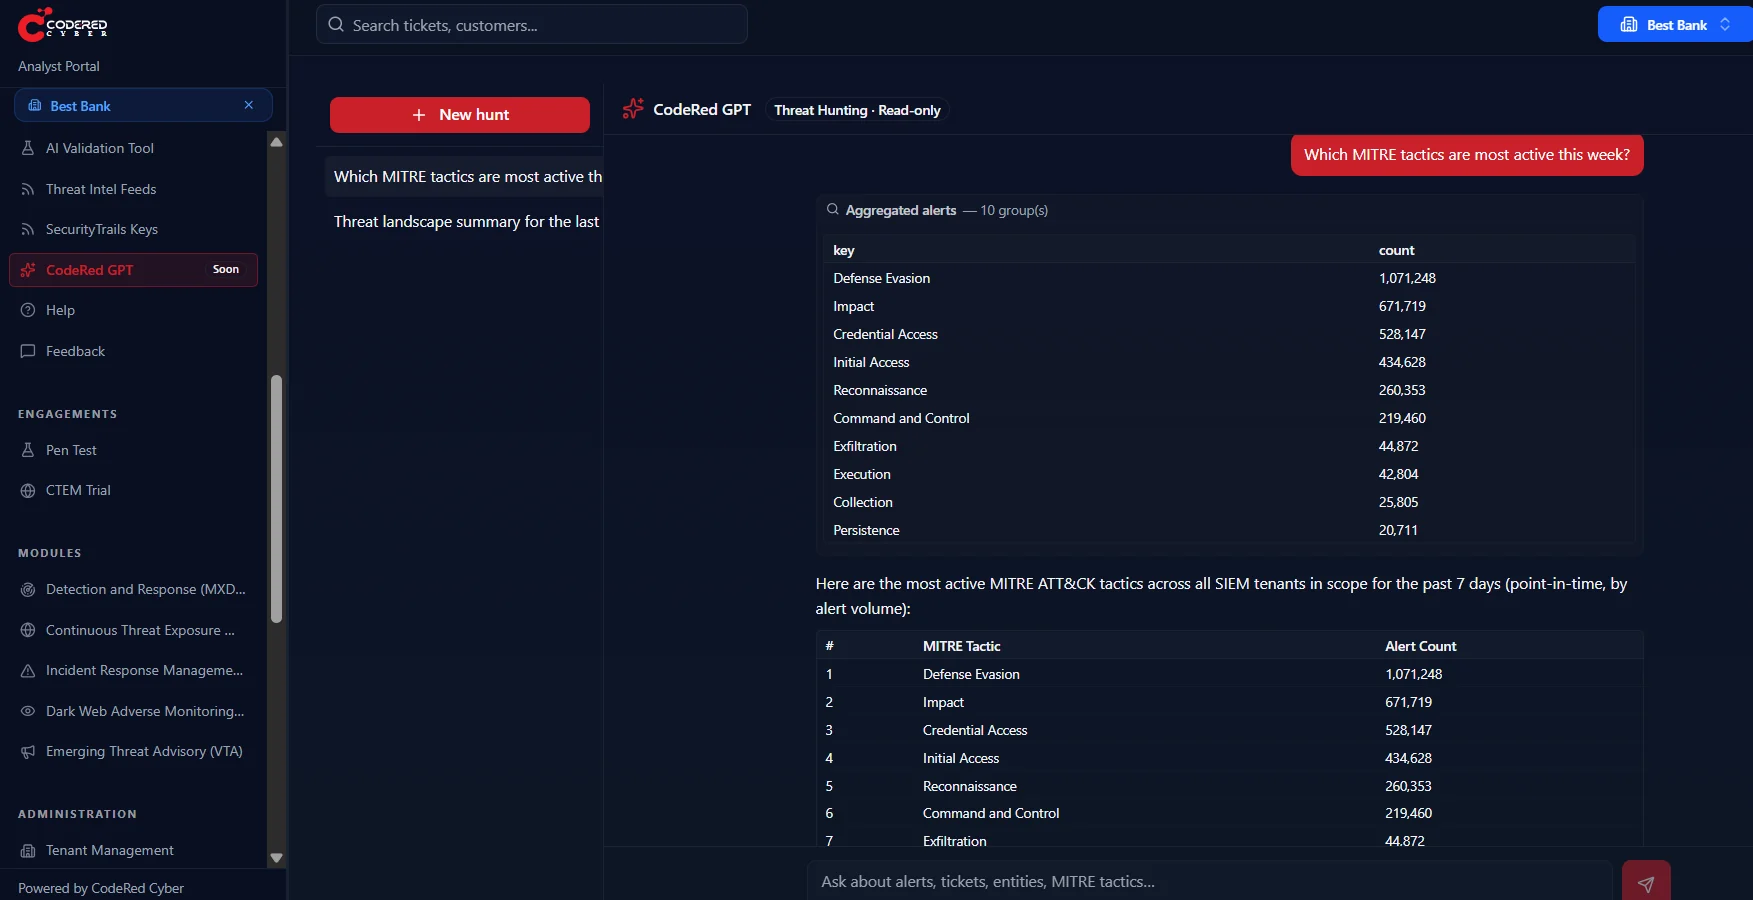Click the search magnifier icon in top bar
The image size is (1753, 900).
(x=336, y=25)
